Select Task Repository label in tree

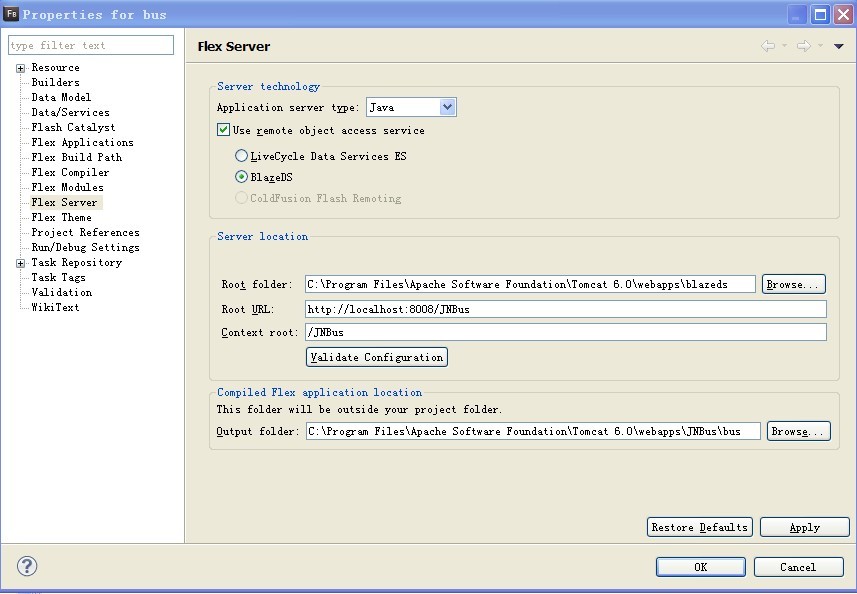[x=77, y=263]
